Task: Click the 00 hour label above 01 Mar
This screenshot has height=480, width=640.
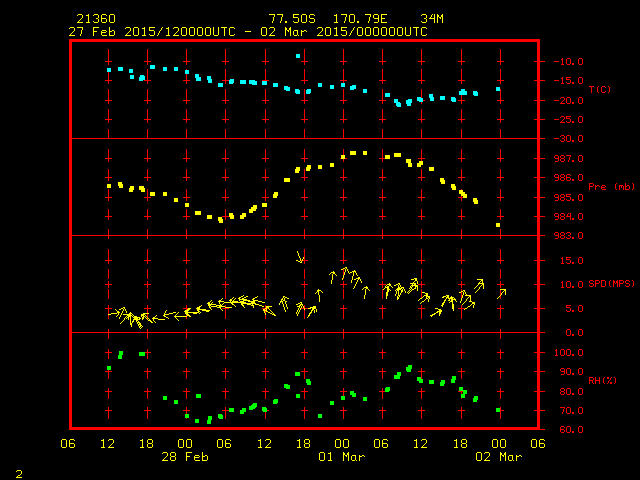Action: coord(342,444)
